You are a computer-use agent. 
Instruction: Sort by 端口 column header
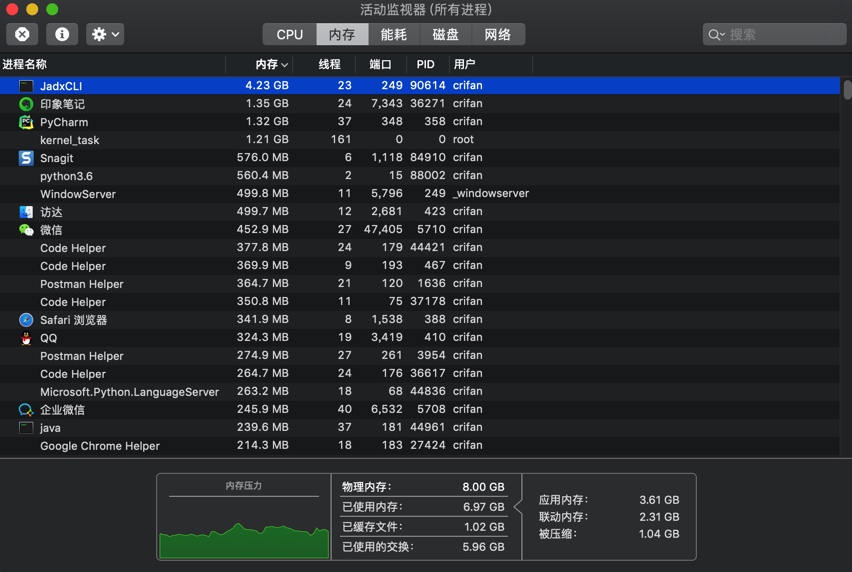pos(380,64)
